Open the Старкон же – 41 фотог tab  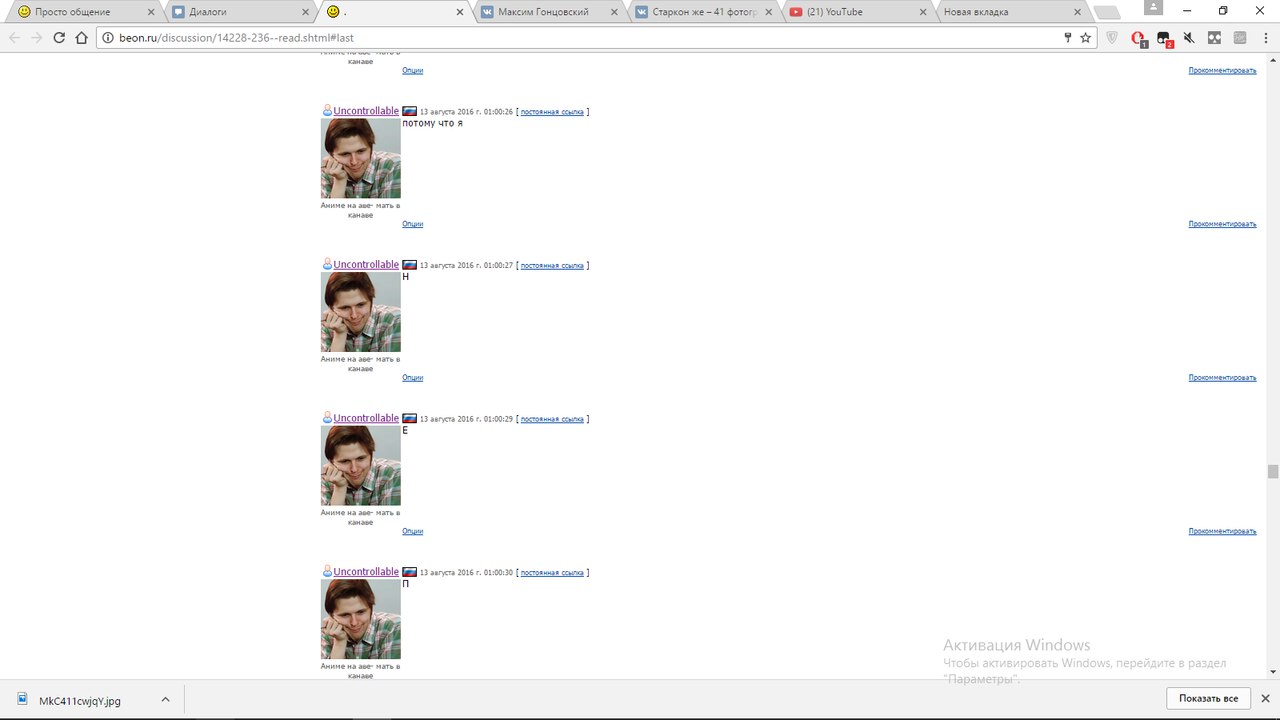(x=703, y=12)
